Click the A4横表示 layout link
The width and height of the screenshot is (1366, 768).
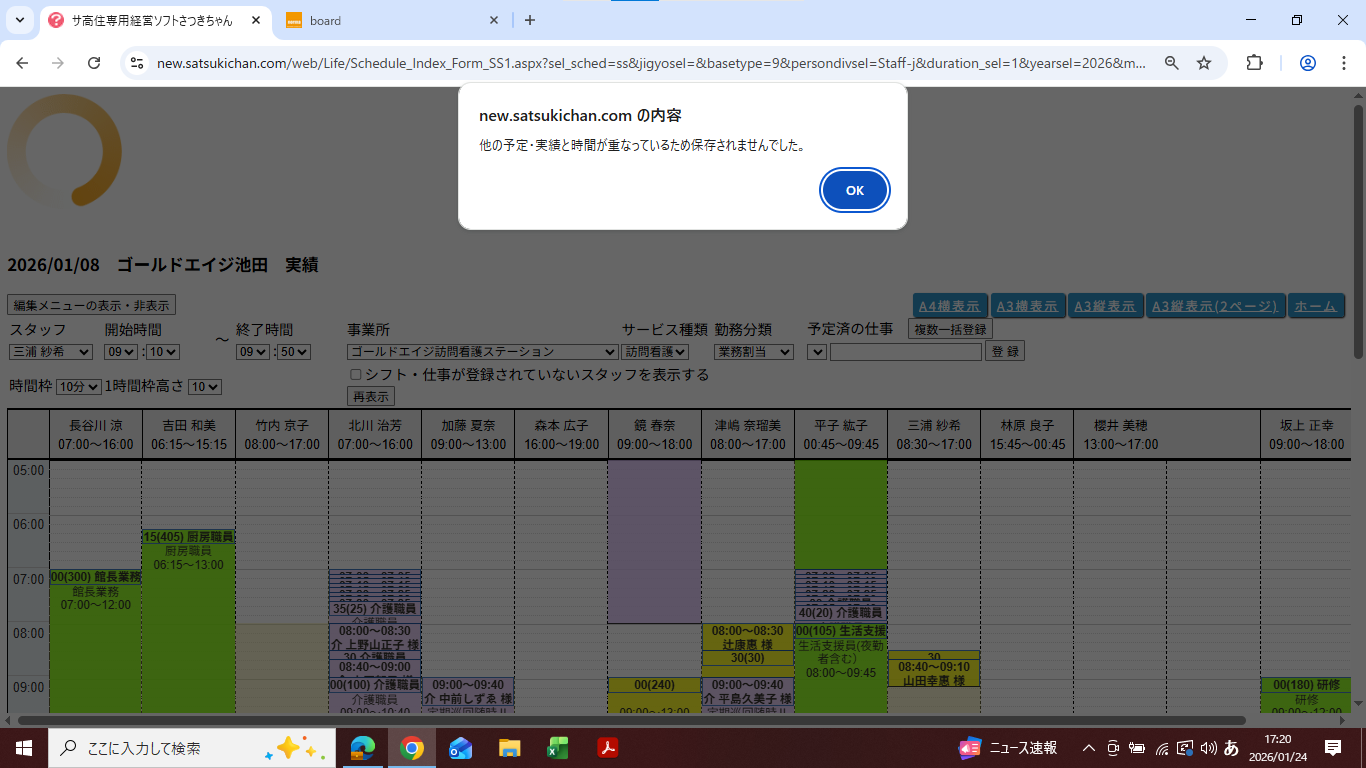(x=950, y=306)
